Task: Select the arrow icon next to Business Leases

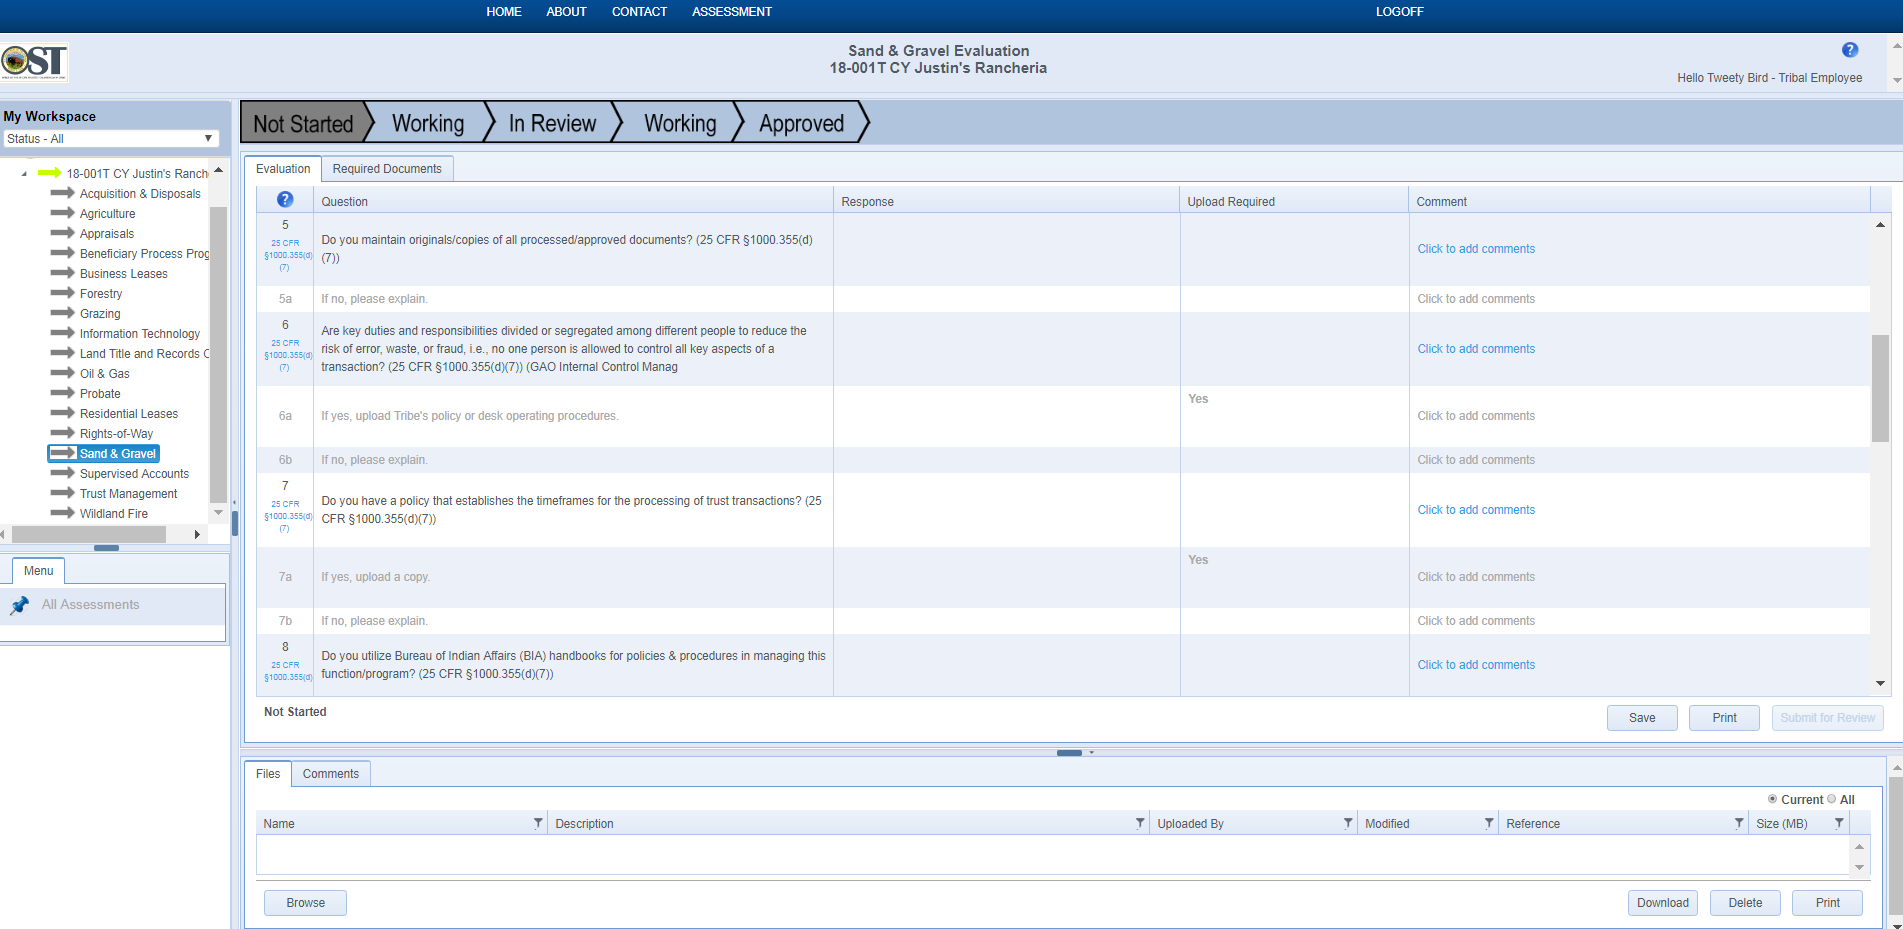Action: (63, 273)
